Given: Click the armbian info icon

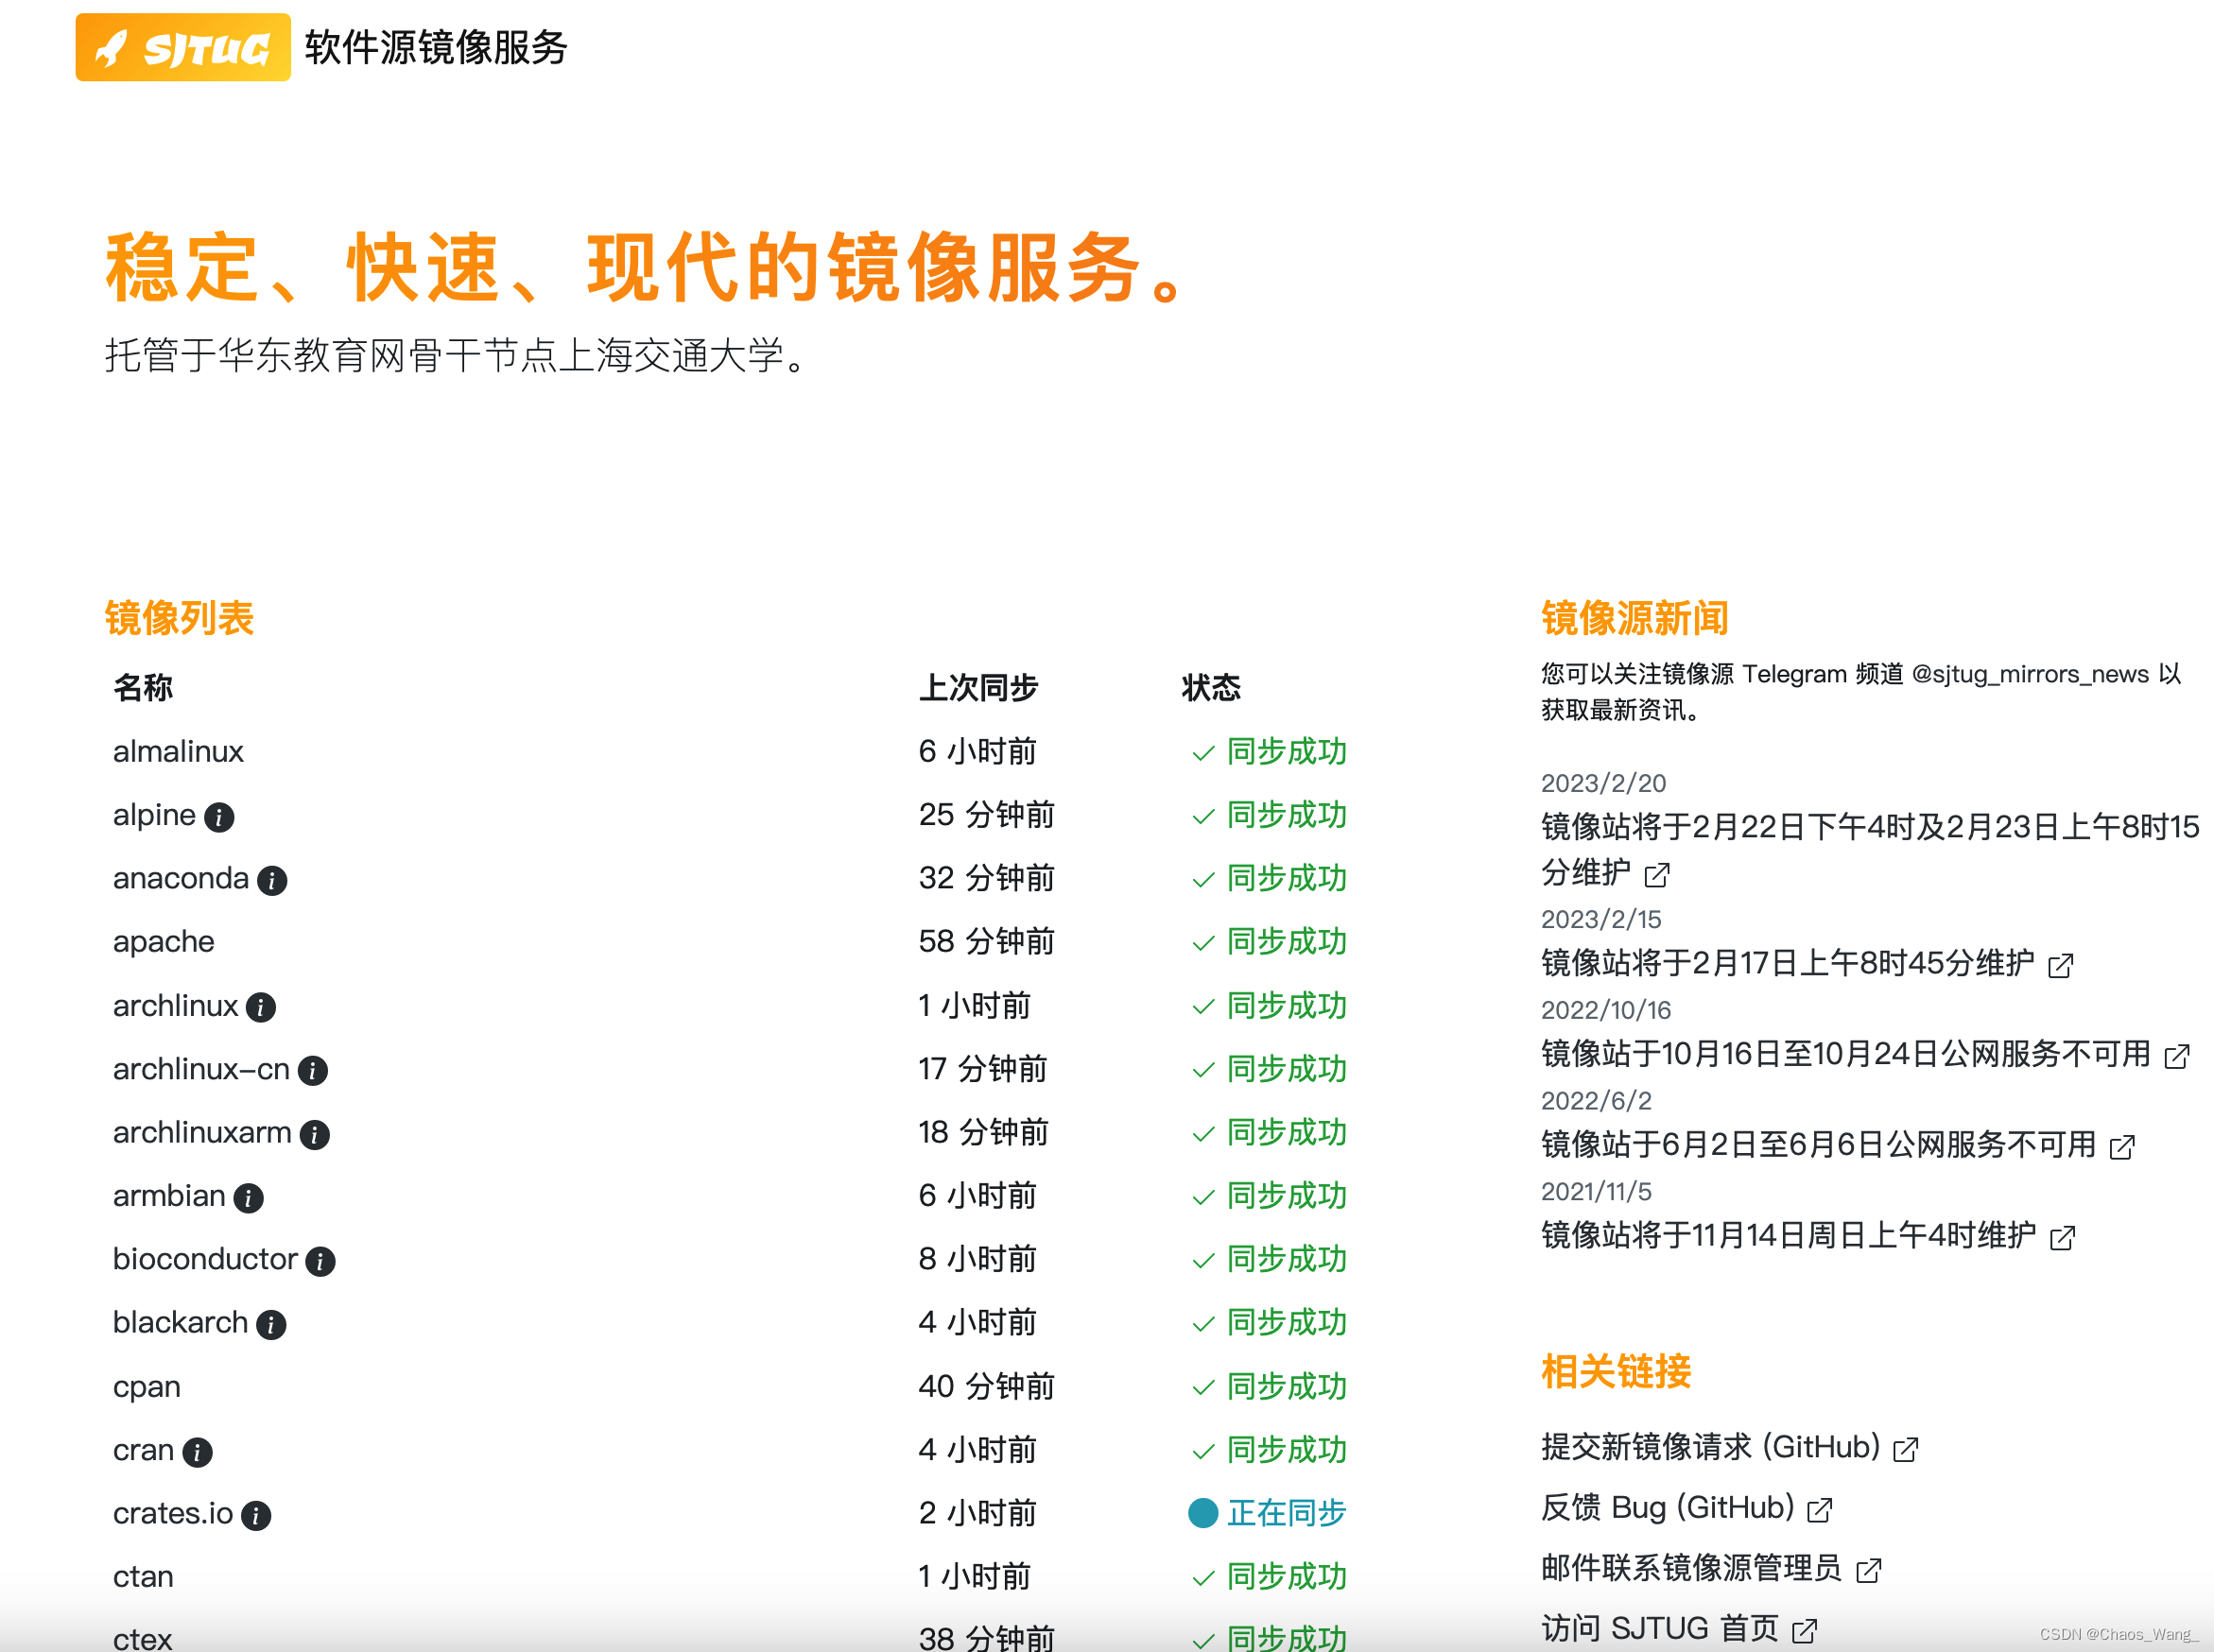Looking at the screenshot, I should click(247, 1198).
